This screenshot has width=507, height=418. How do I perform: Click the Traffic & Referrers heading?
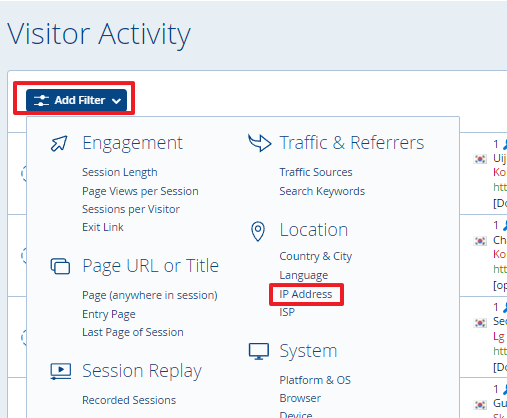click(x=352, y=143)
